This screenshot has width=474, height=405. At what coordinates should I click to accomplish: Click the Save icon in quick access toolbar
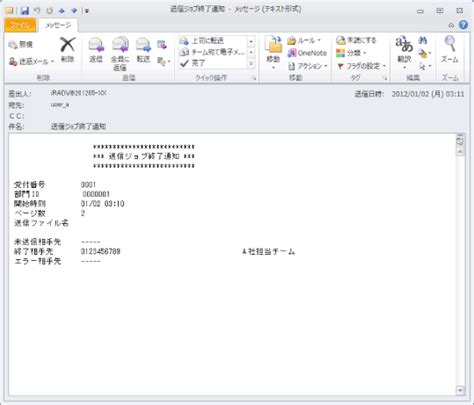click(25, 11)
